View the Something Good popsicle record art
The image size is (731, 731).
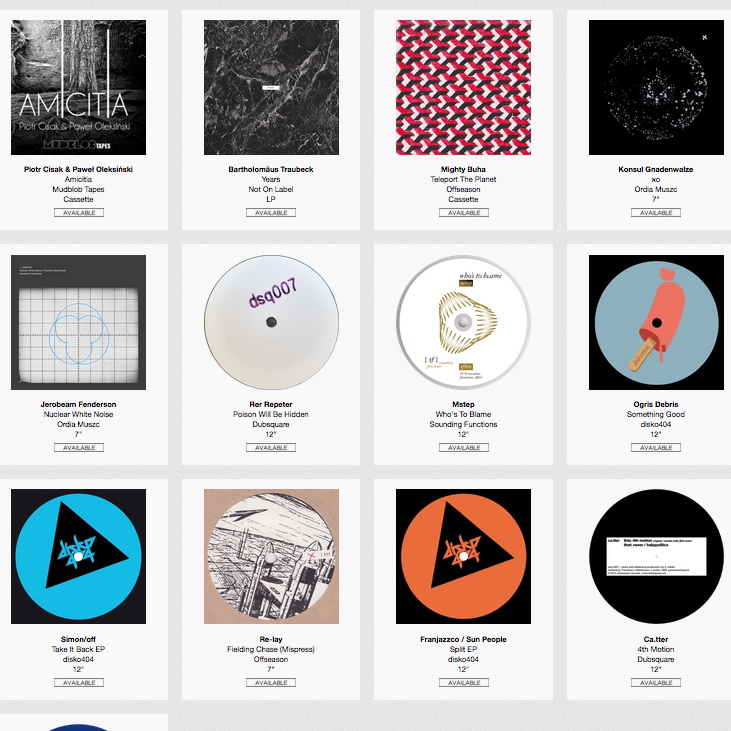(x=656, y=322)
